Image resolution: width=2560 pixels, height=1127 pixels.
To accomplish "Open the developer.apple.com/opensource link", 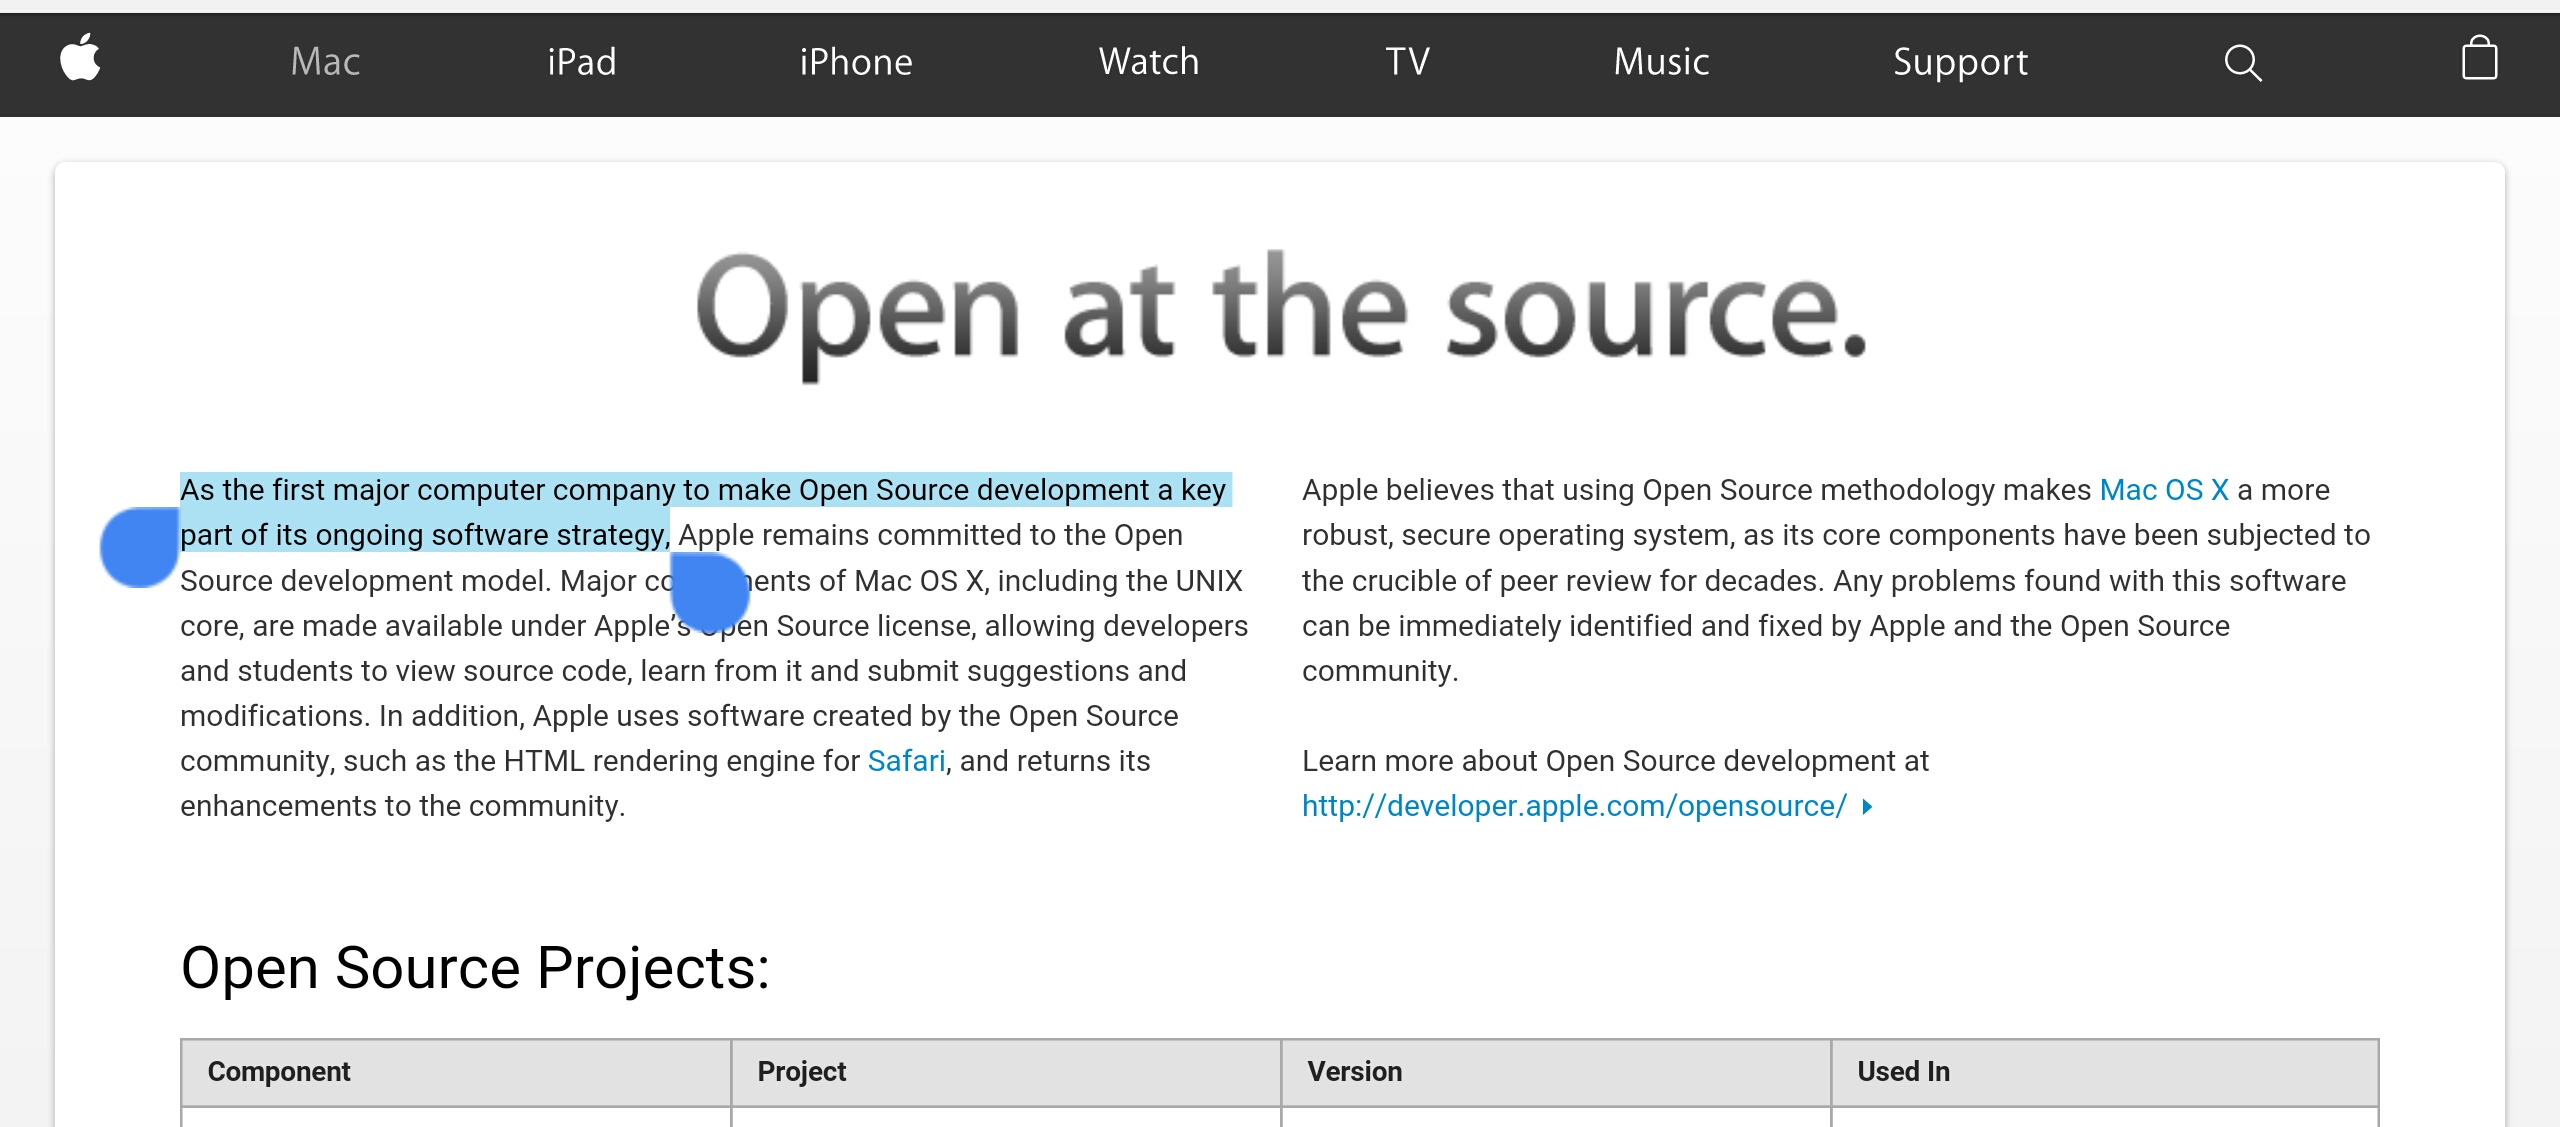I will point(1575,806).
